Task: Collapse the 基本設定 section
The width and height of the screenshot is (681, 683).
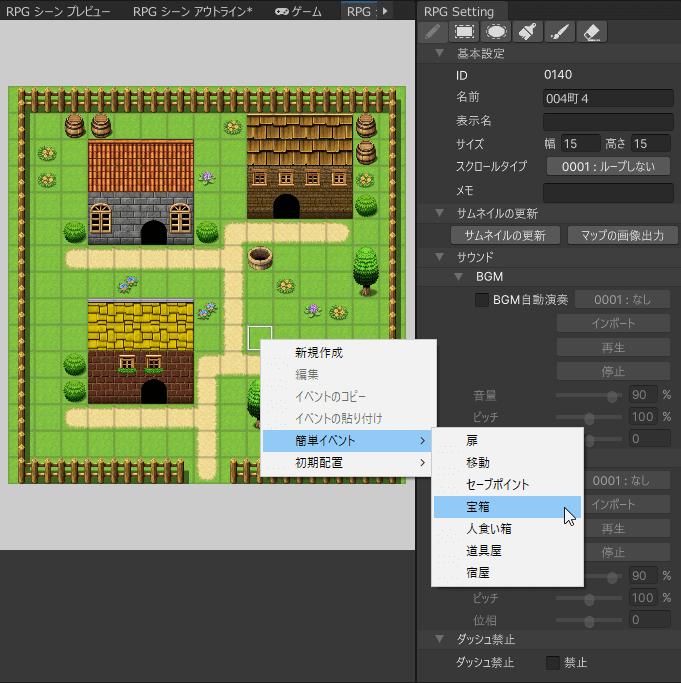Action: tap(440, 53)
